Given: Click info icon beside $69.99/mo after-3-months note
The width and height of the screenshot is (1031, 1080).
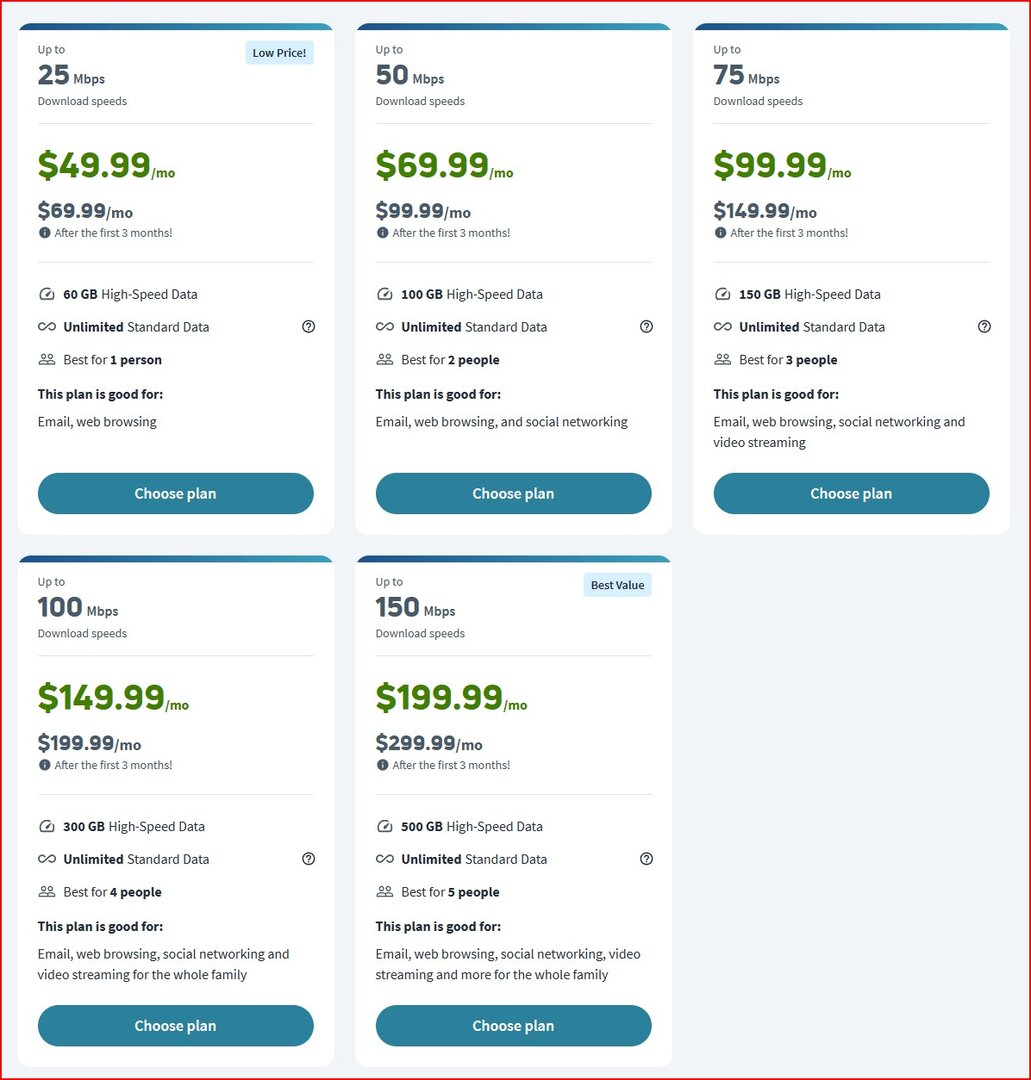Looking at the screenshot, I should [45, 233].
